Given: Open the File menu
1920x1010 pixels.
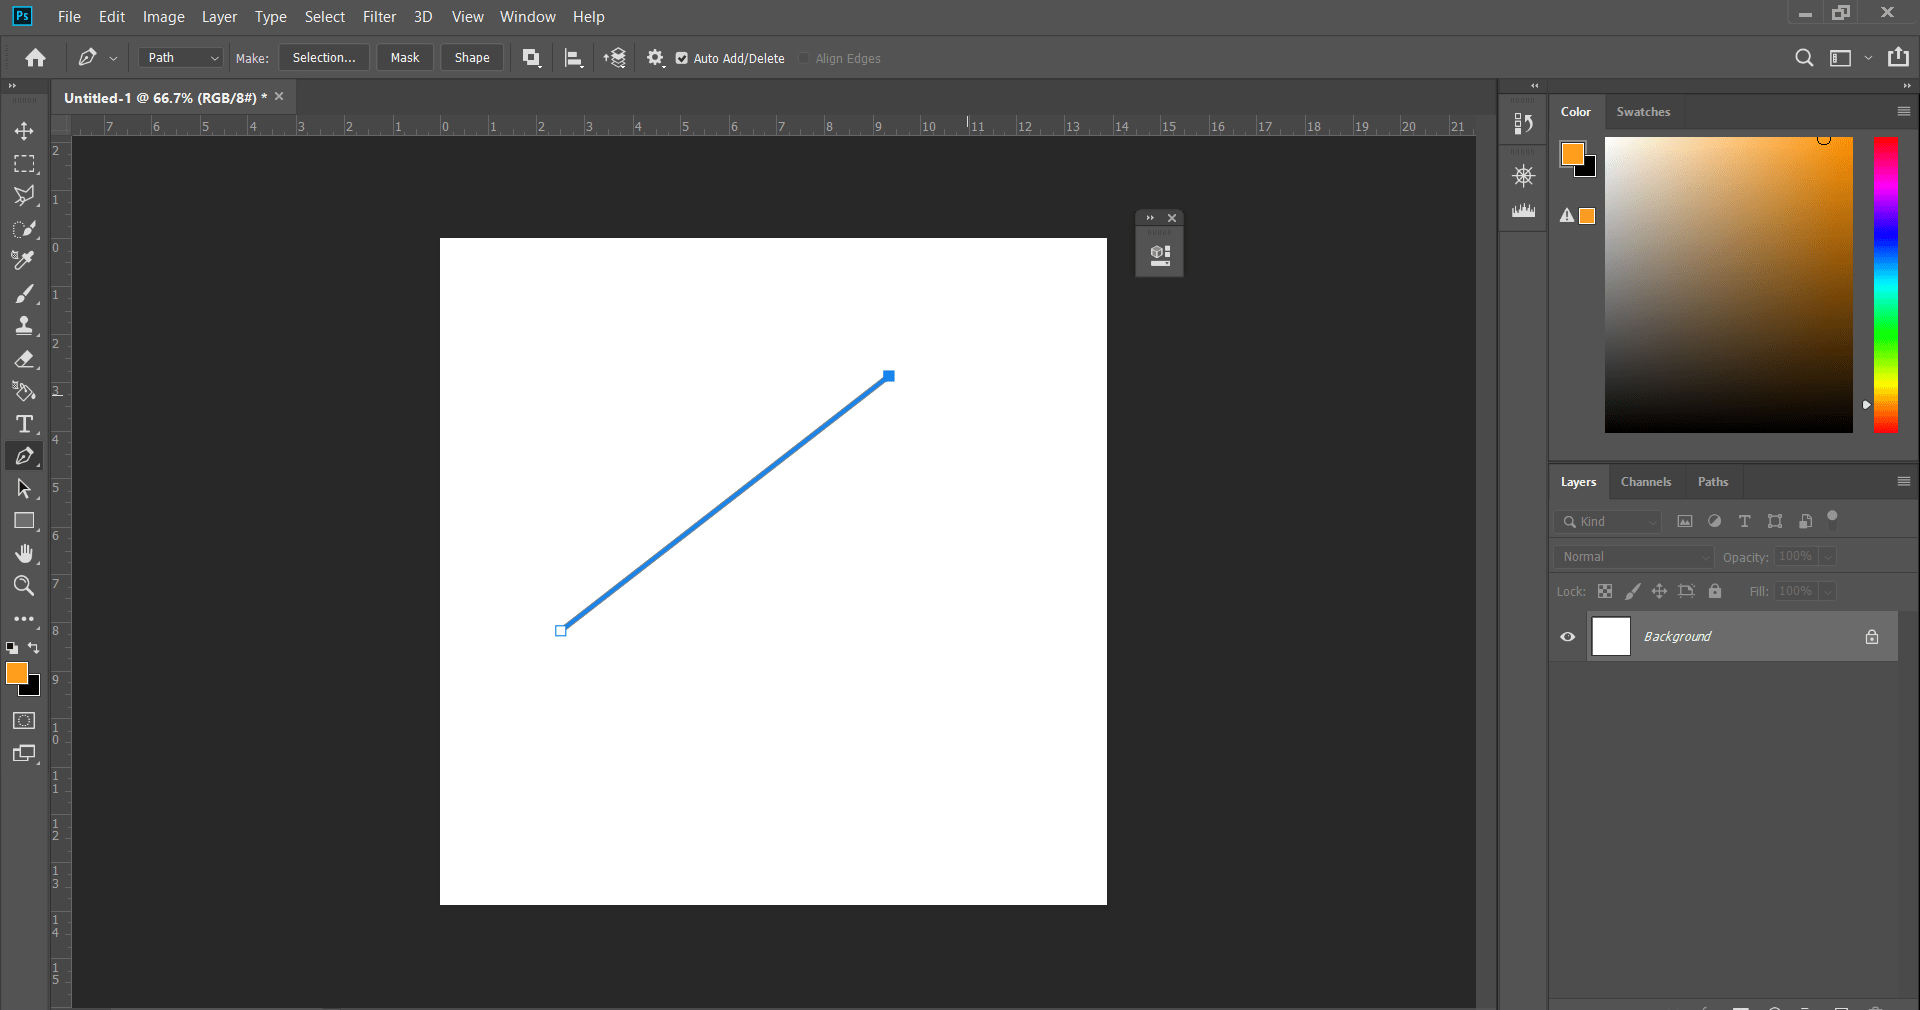Looking at the screenshot, I should (69, 17).
